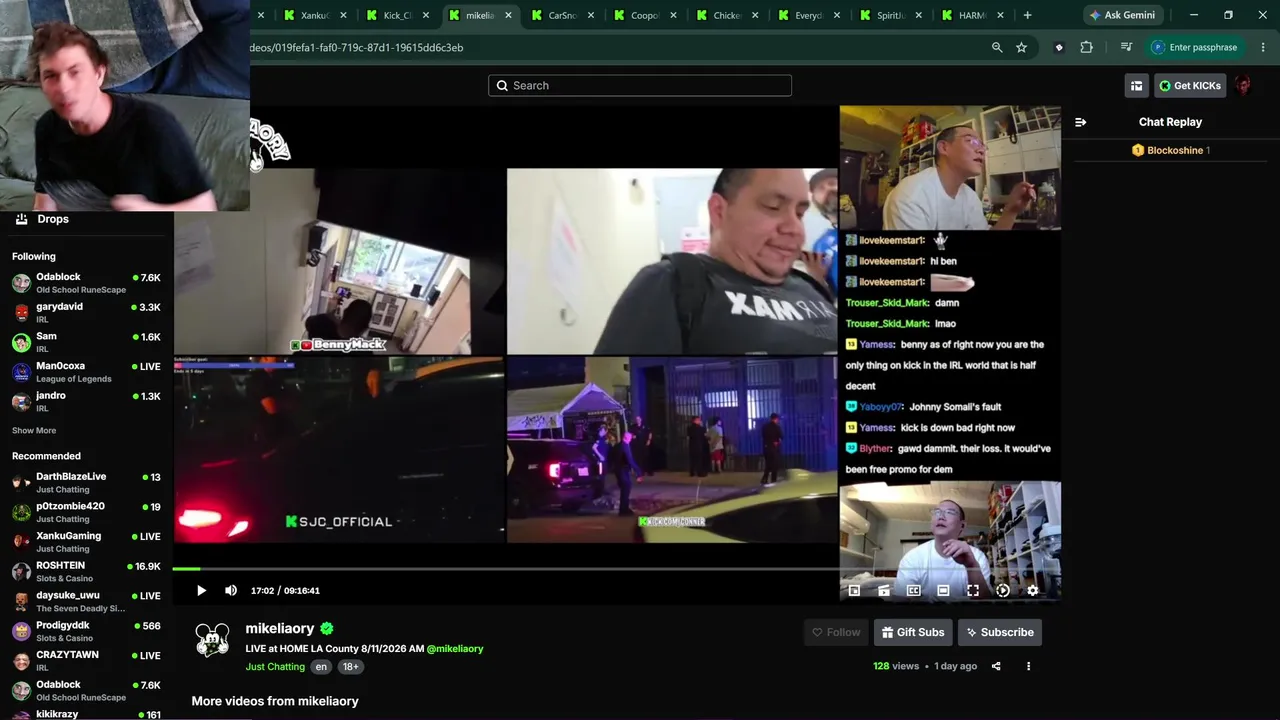Click the Enter passphrase profile button

click(1195, 47)
